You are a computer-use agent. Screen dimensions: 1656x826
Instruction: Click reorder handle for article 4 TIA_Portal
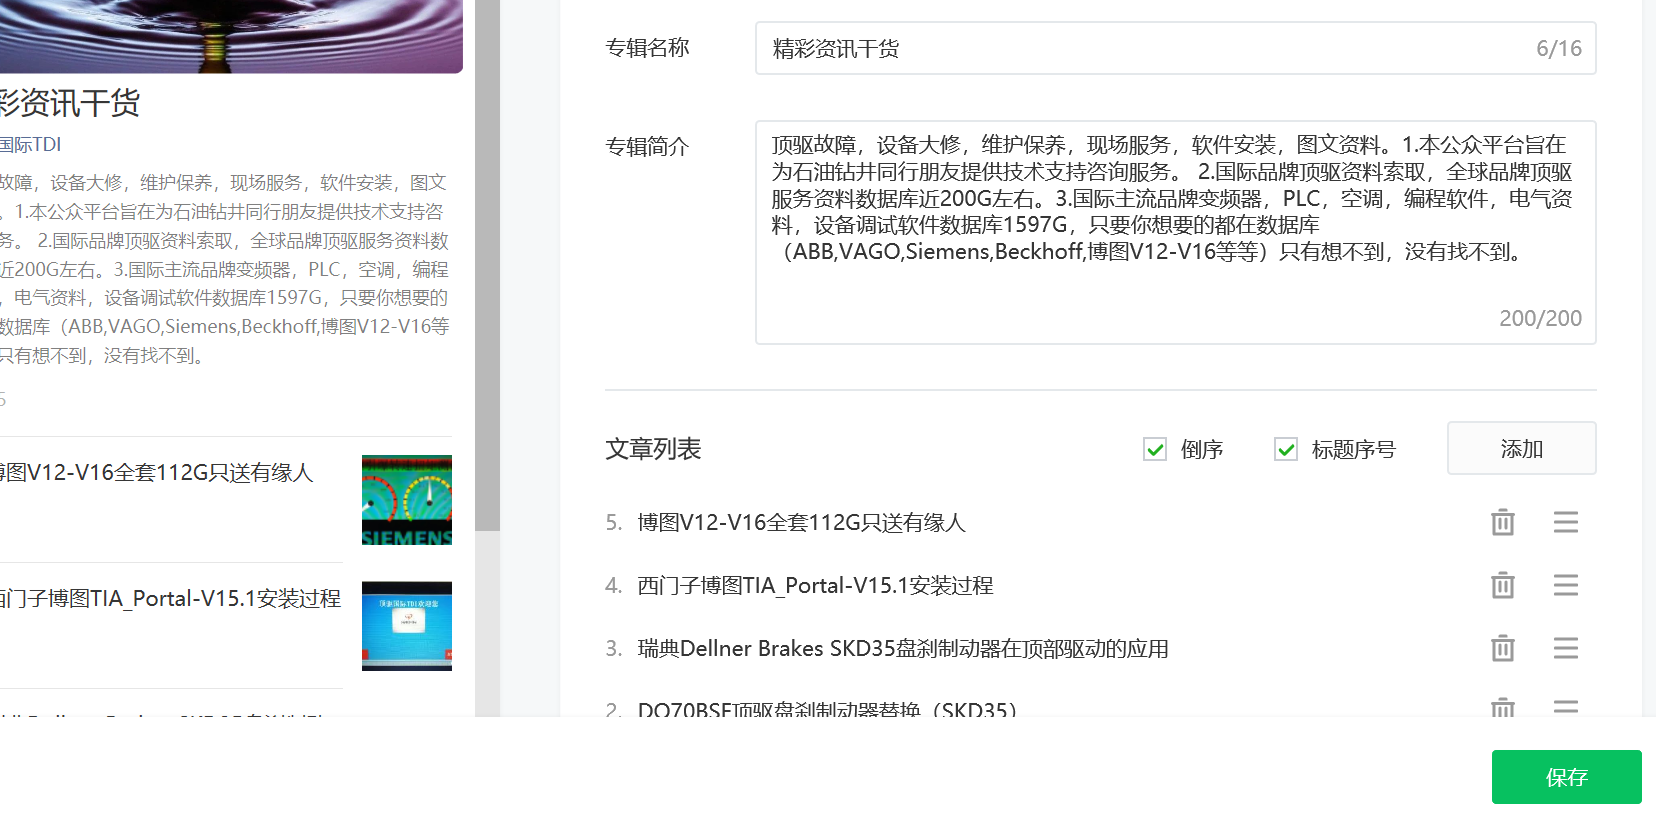click(x=1565, y=585)
